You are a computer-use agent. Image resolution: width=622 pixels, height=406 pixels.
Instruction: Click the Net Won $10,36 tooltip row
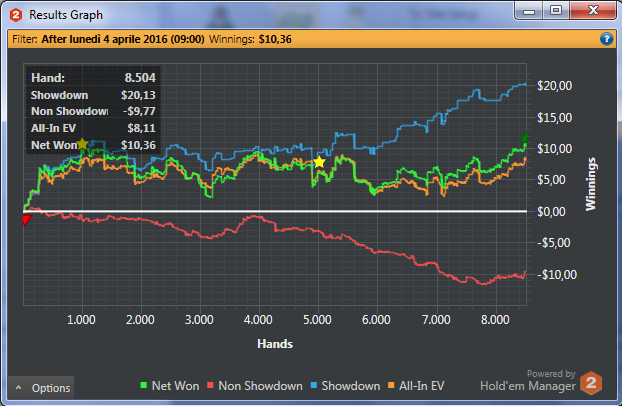[93, 145]
